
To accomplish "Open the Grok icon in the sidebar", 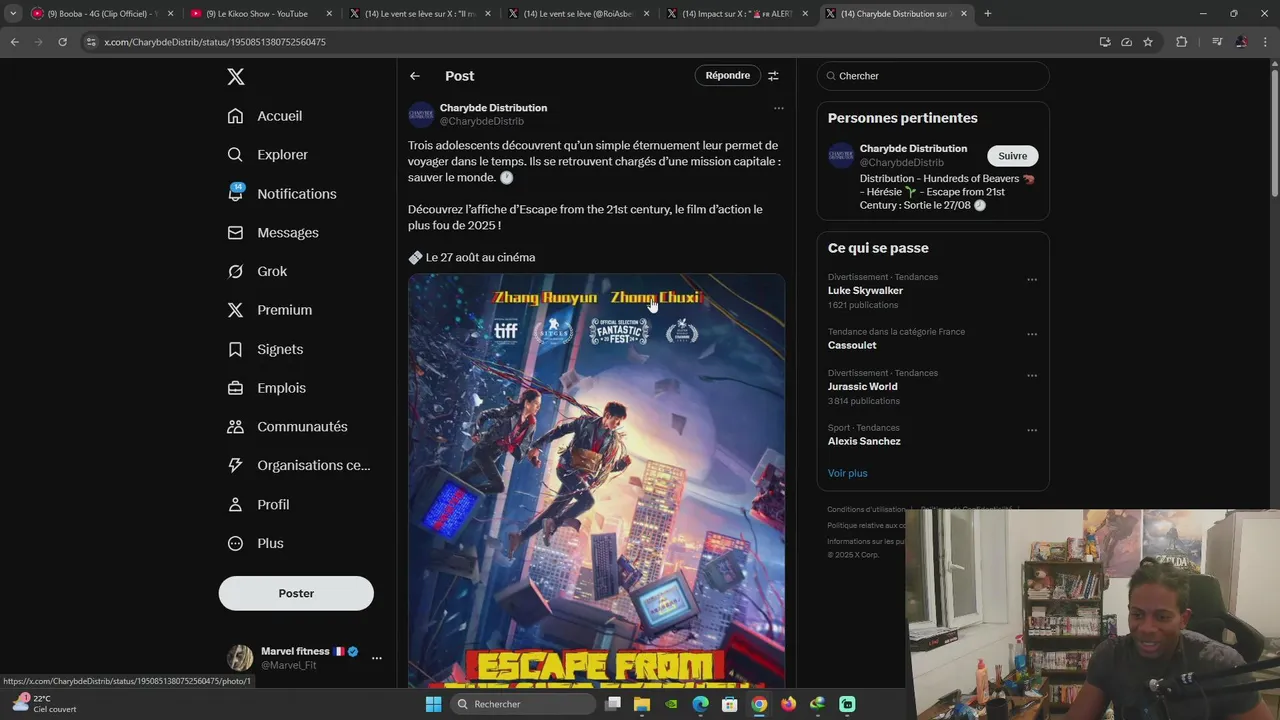I will pos(235,271).
